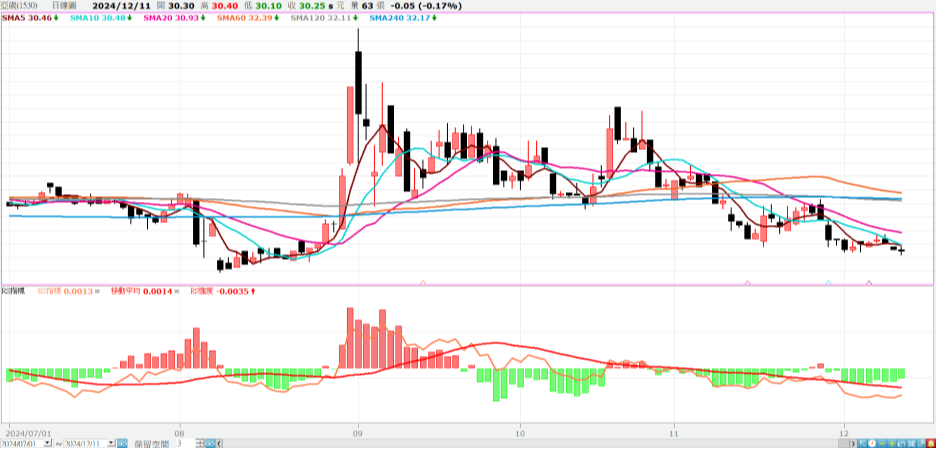Apply reserved space with the second GO button
Viewport: 936px width, 449px height.
click(x=210, y=444)
